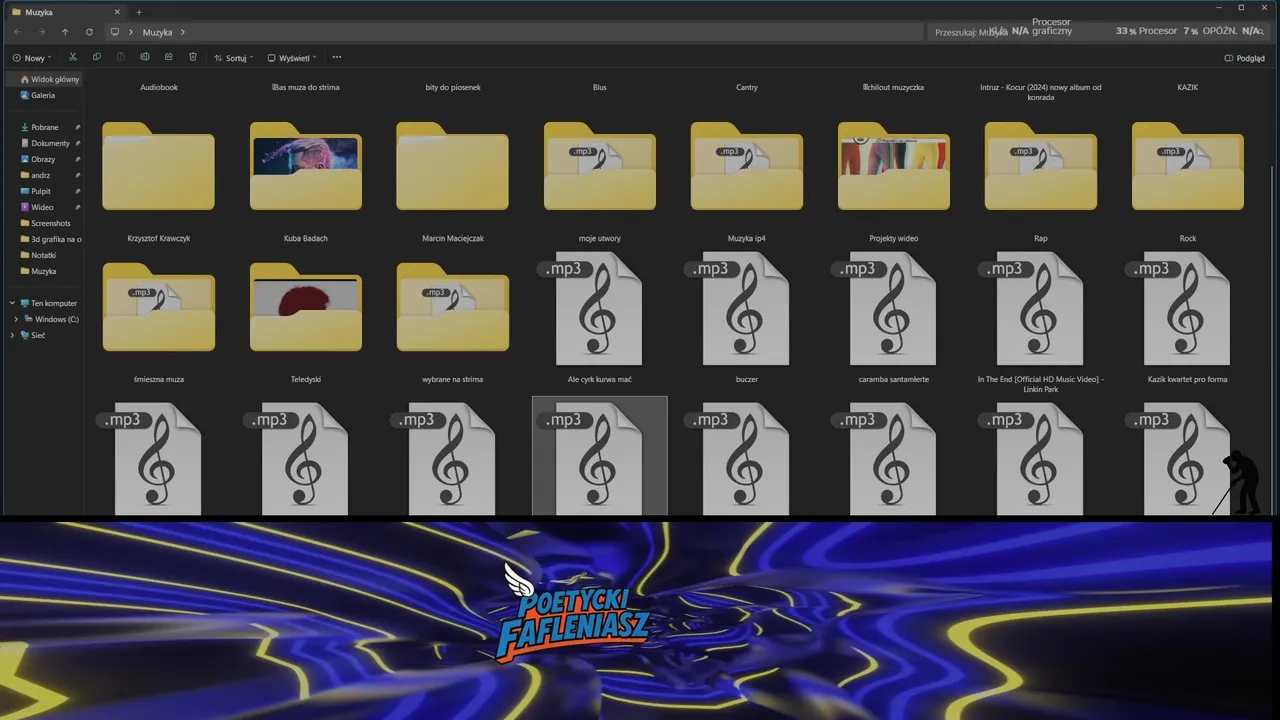Click the monitor icon in address bar
1280x720 pixels.
115,32
